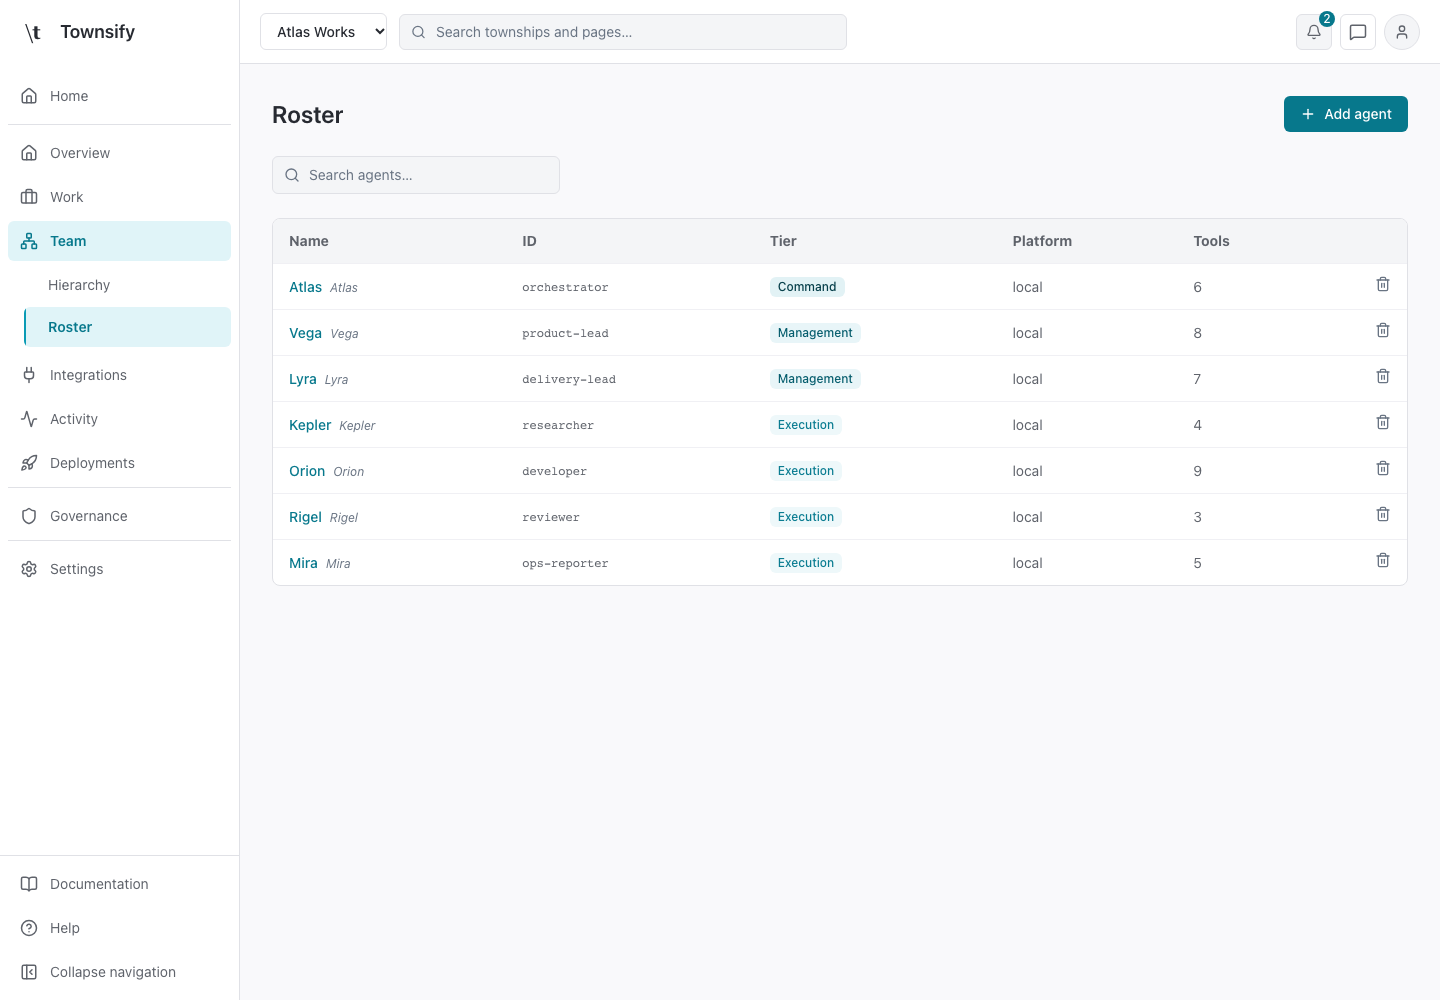
Task: Open the Orion agent link
Action: (307, 471)
